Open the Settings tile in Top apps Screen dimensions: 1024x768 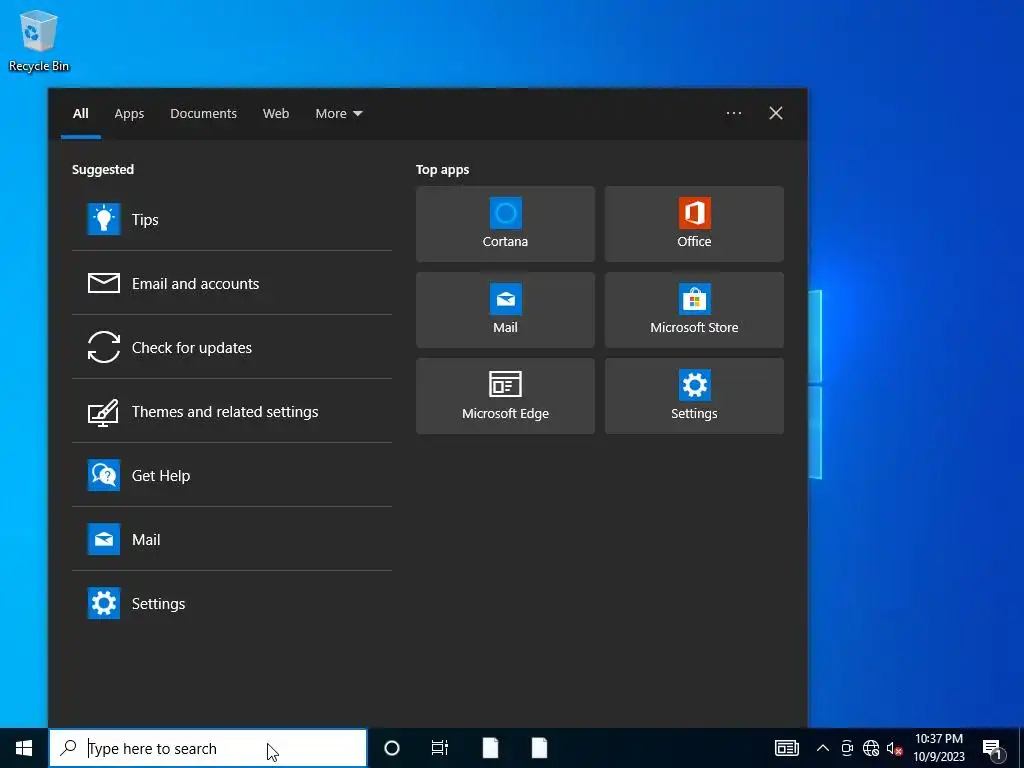click(x=694, y=396)
